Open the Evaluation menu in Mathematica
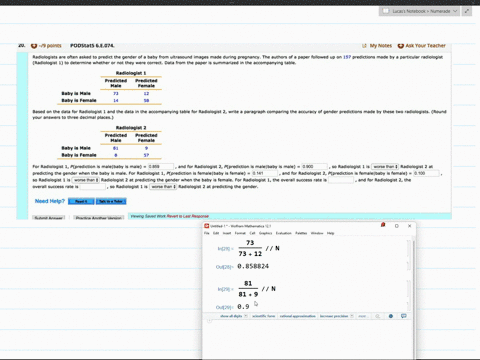Image resolution: width=480 pixels, height=360 pixels. point(284,233)
